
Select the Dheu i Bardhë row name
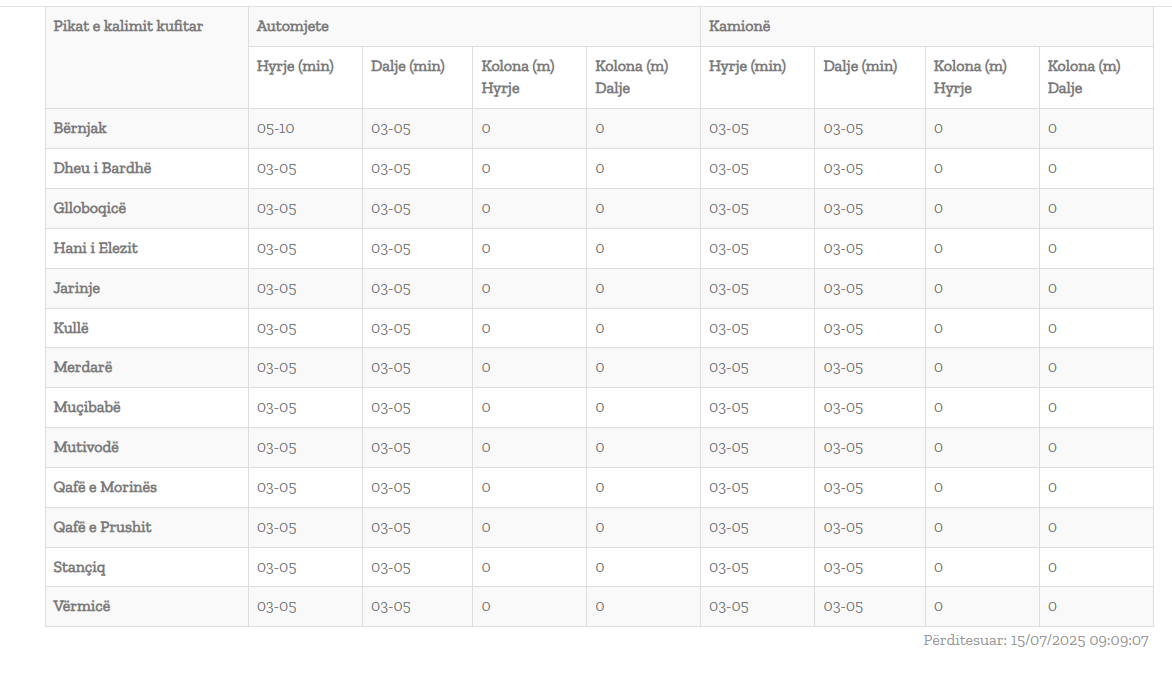pyautogui.click(x=102, y=169)
